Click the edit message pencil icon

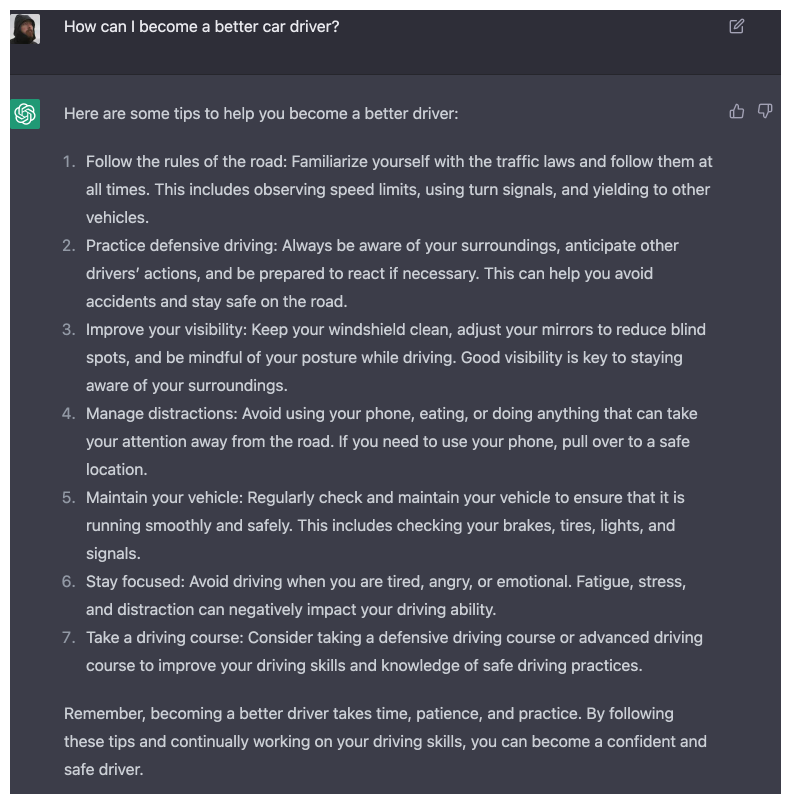tap(737, 27)
